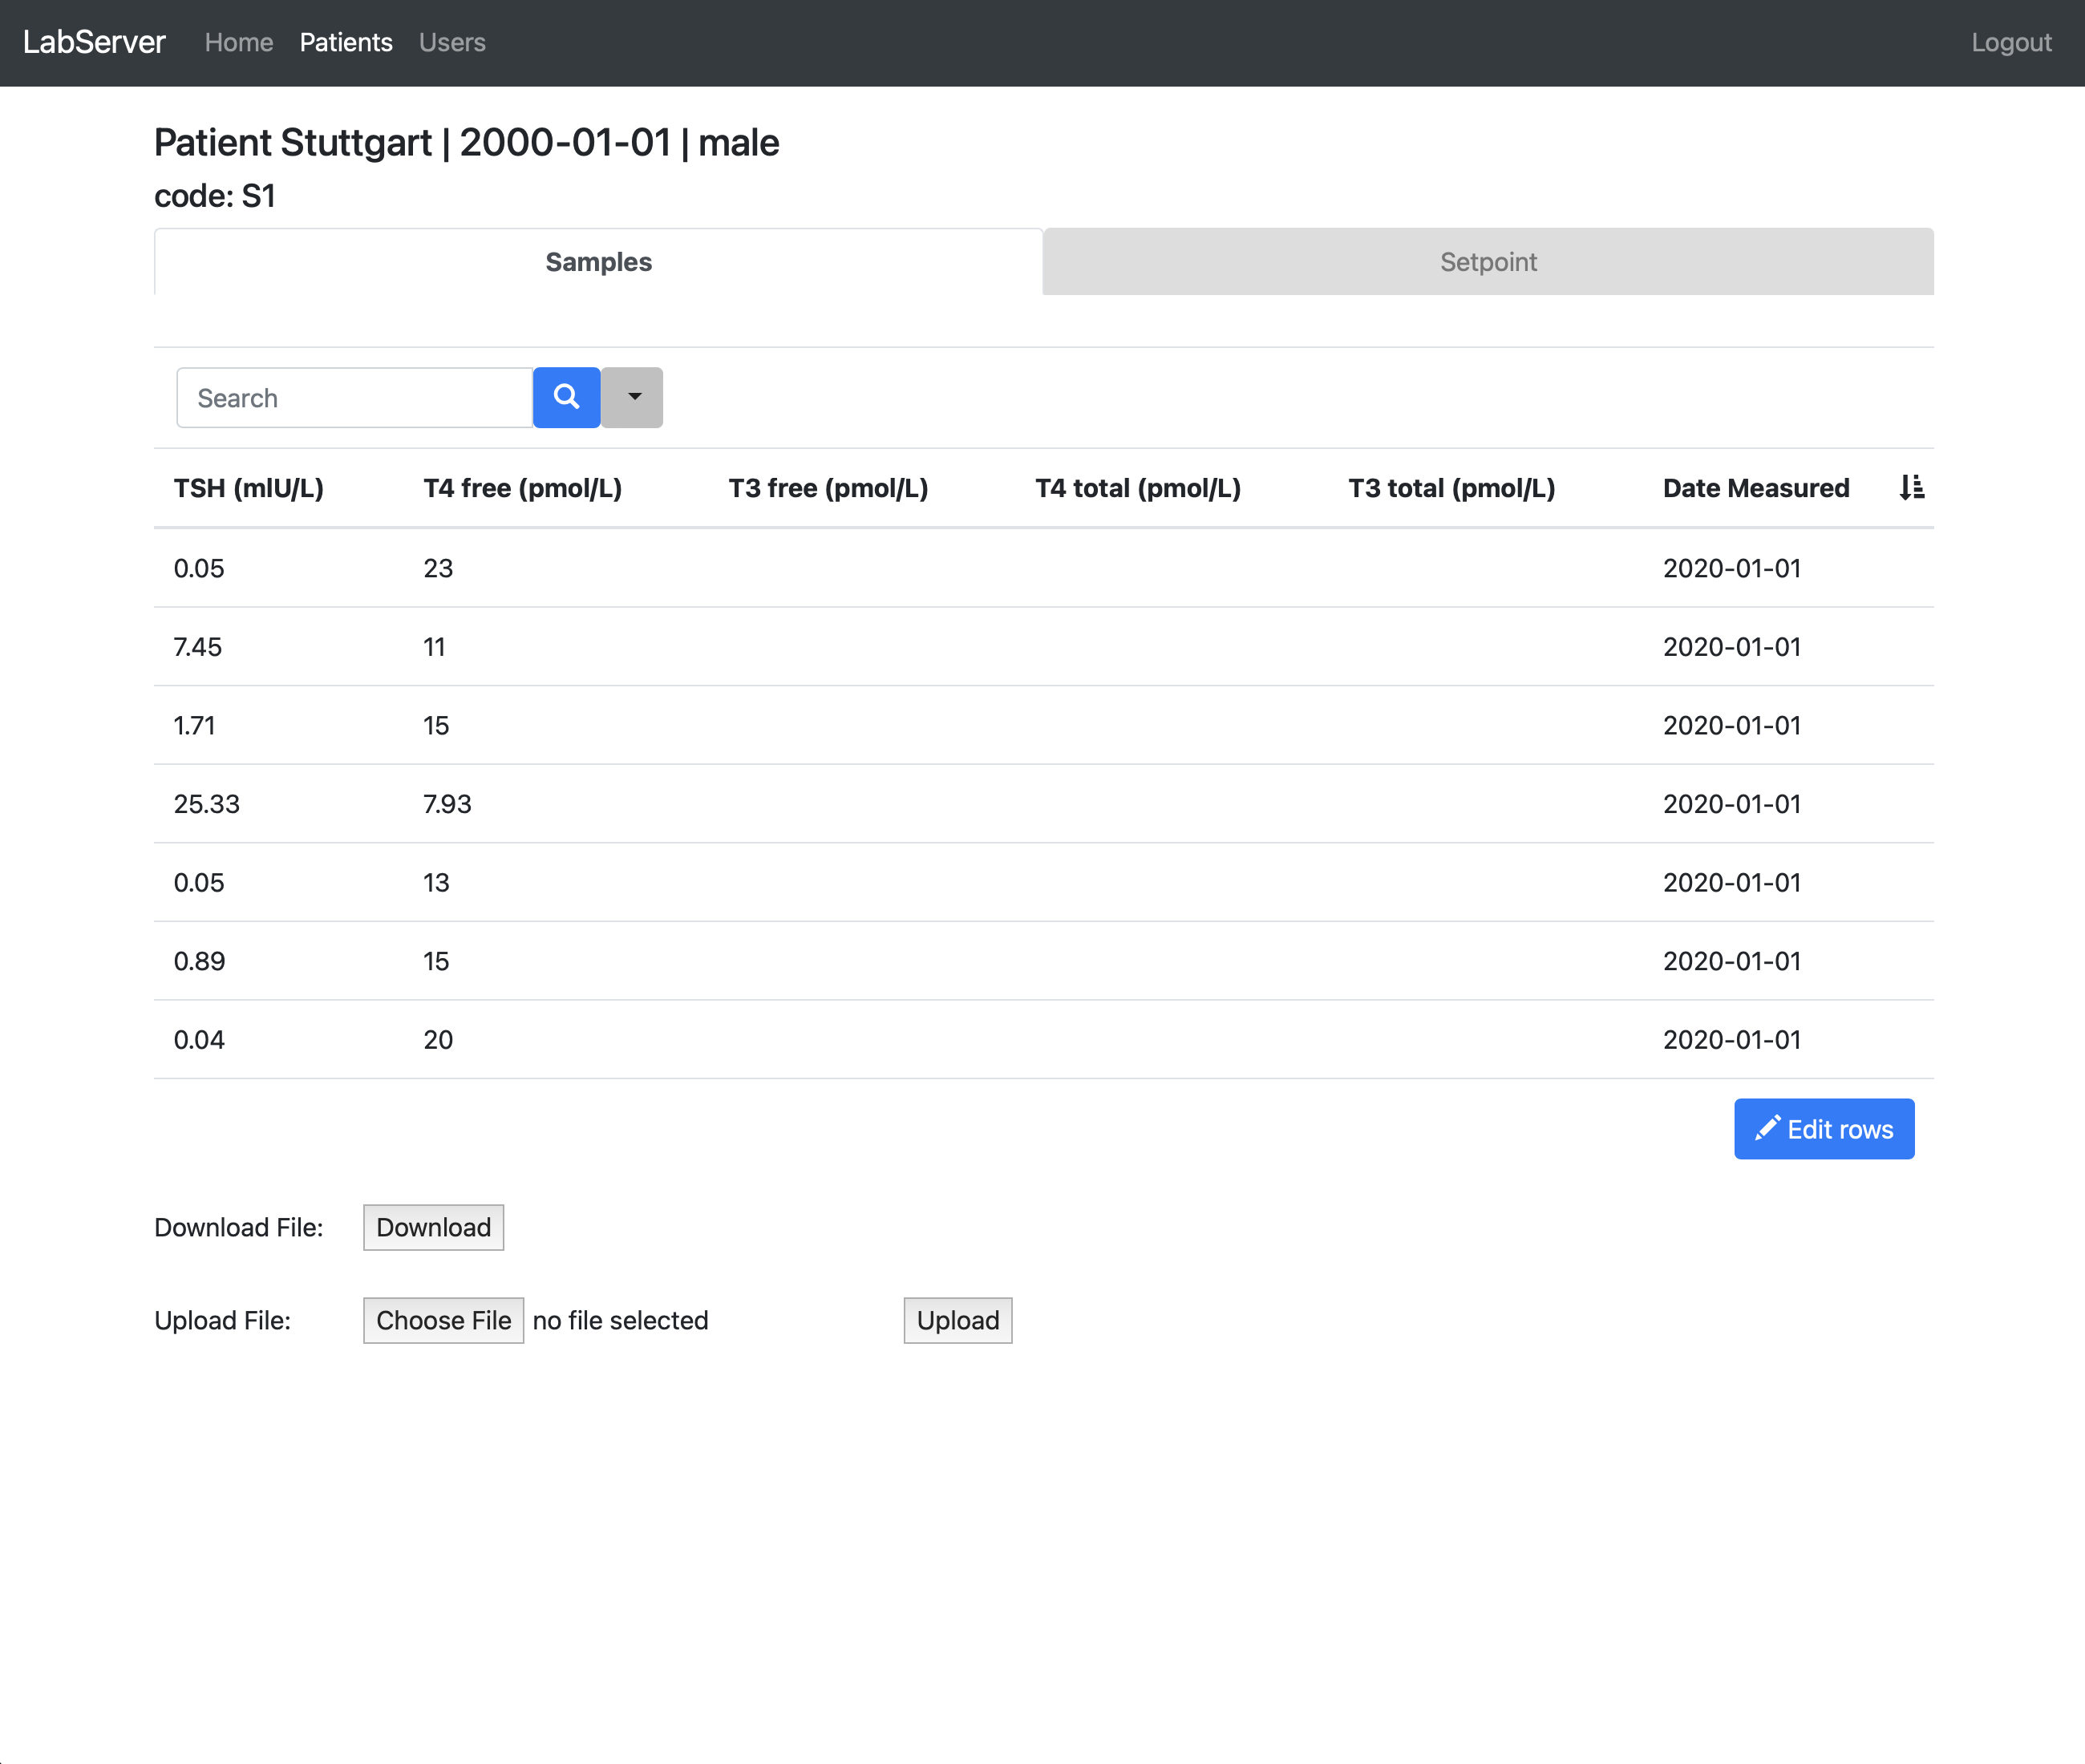Click the blue search magnifier icon
This screenshot has width=2085, height=1764.
(566, 397)
